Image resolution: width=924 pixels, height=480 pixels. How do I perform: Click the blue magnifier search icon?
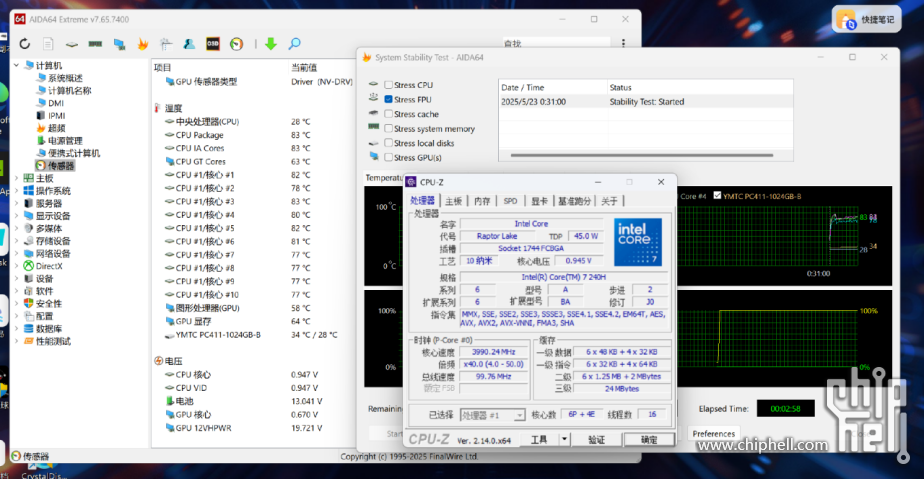(294, 44)
